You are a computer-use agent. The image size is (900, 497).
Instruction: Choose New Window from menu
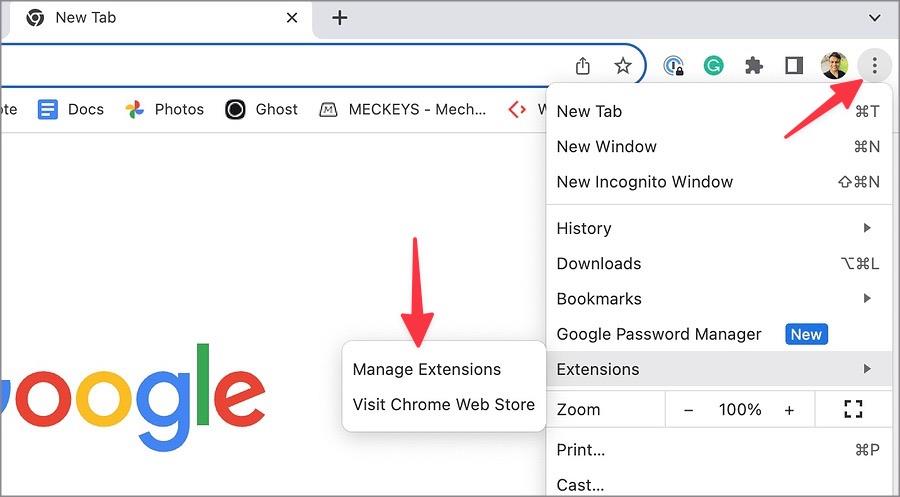coord(719,146)
